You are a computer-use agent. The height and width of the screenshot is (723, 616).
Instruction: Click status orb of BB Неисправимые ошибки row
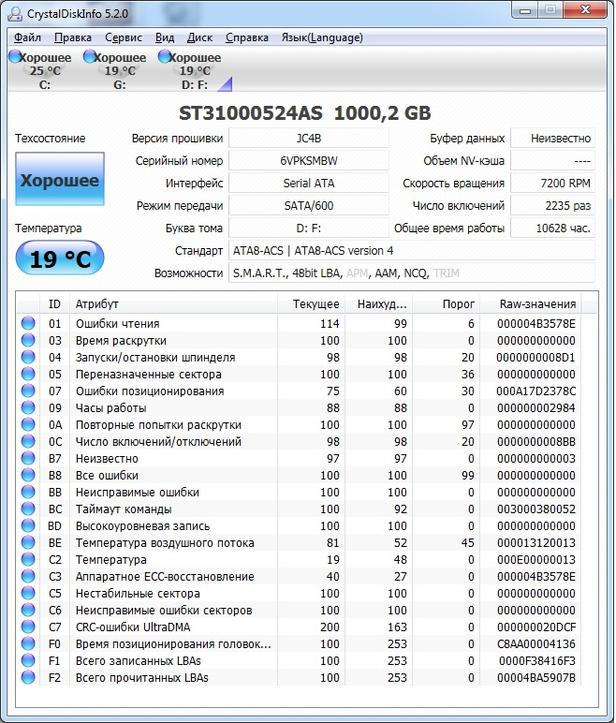[x=28, y=492]
